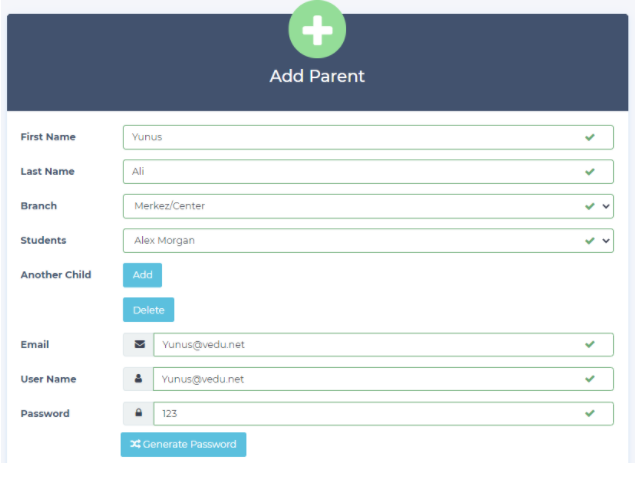This screenshot has width=635, height=498.
Task: Click the green plus icon above Add Parent
Action: (317, 31)
